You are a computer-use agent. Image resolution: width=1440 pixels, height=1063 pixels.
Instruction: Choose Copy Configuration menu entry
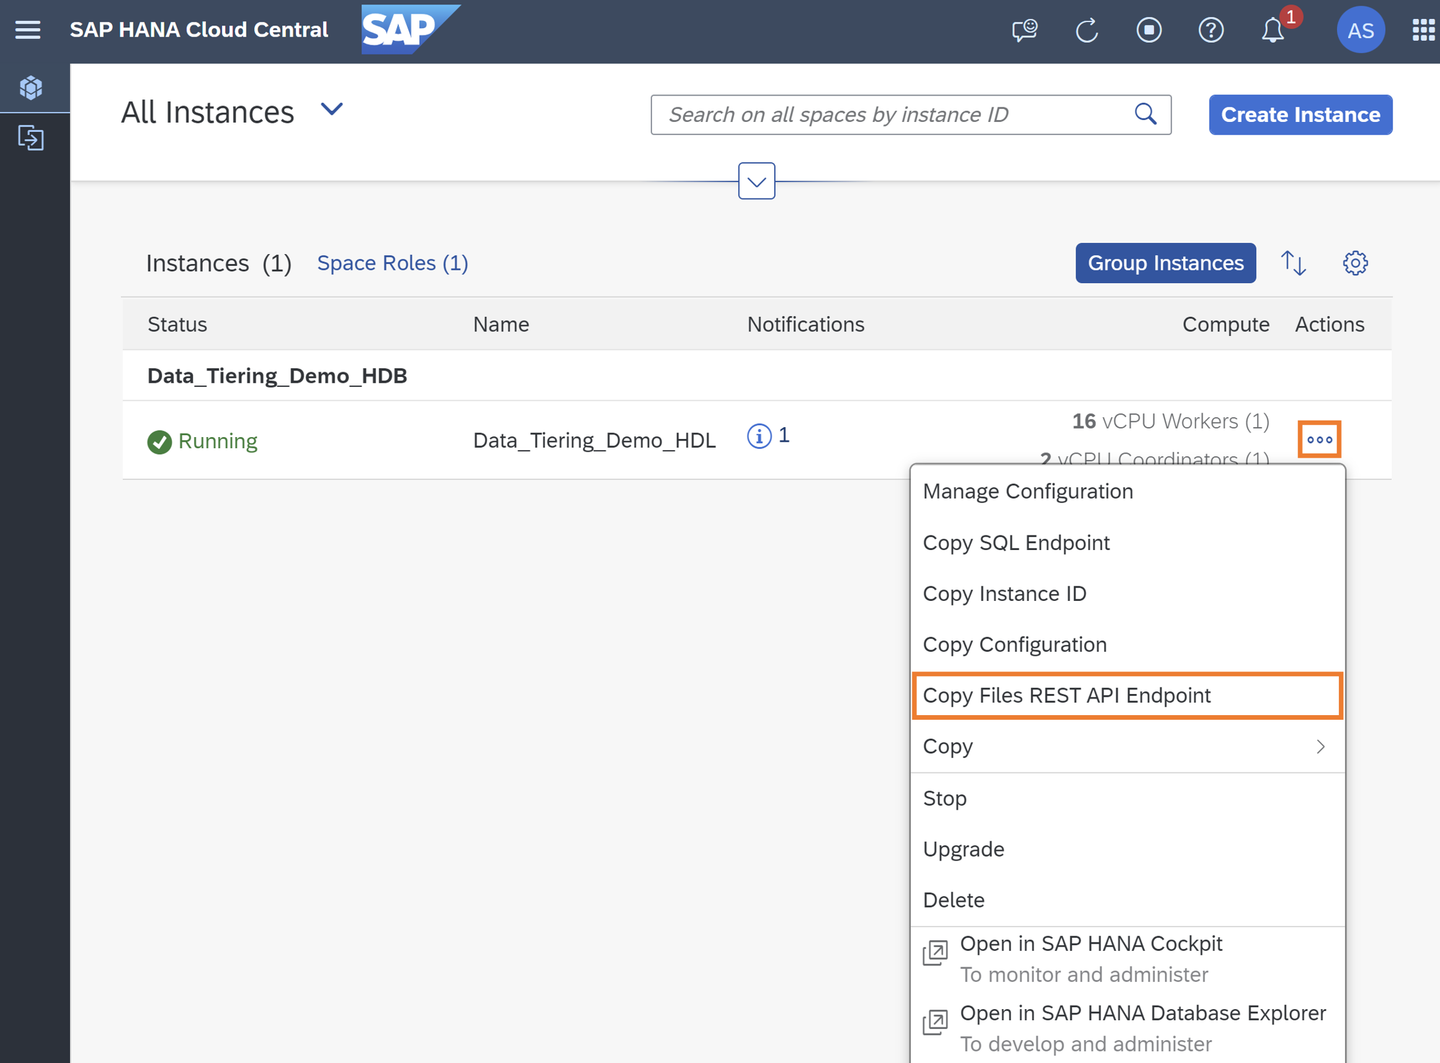tap(1128, 644)
